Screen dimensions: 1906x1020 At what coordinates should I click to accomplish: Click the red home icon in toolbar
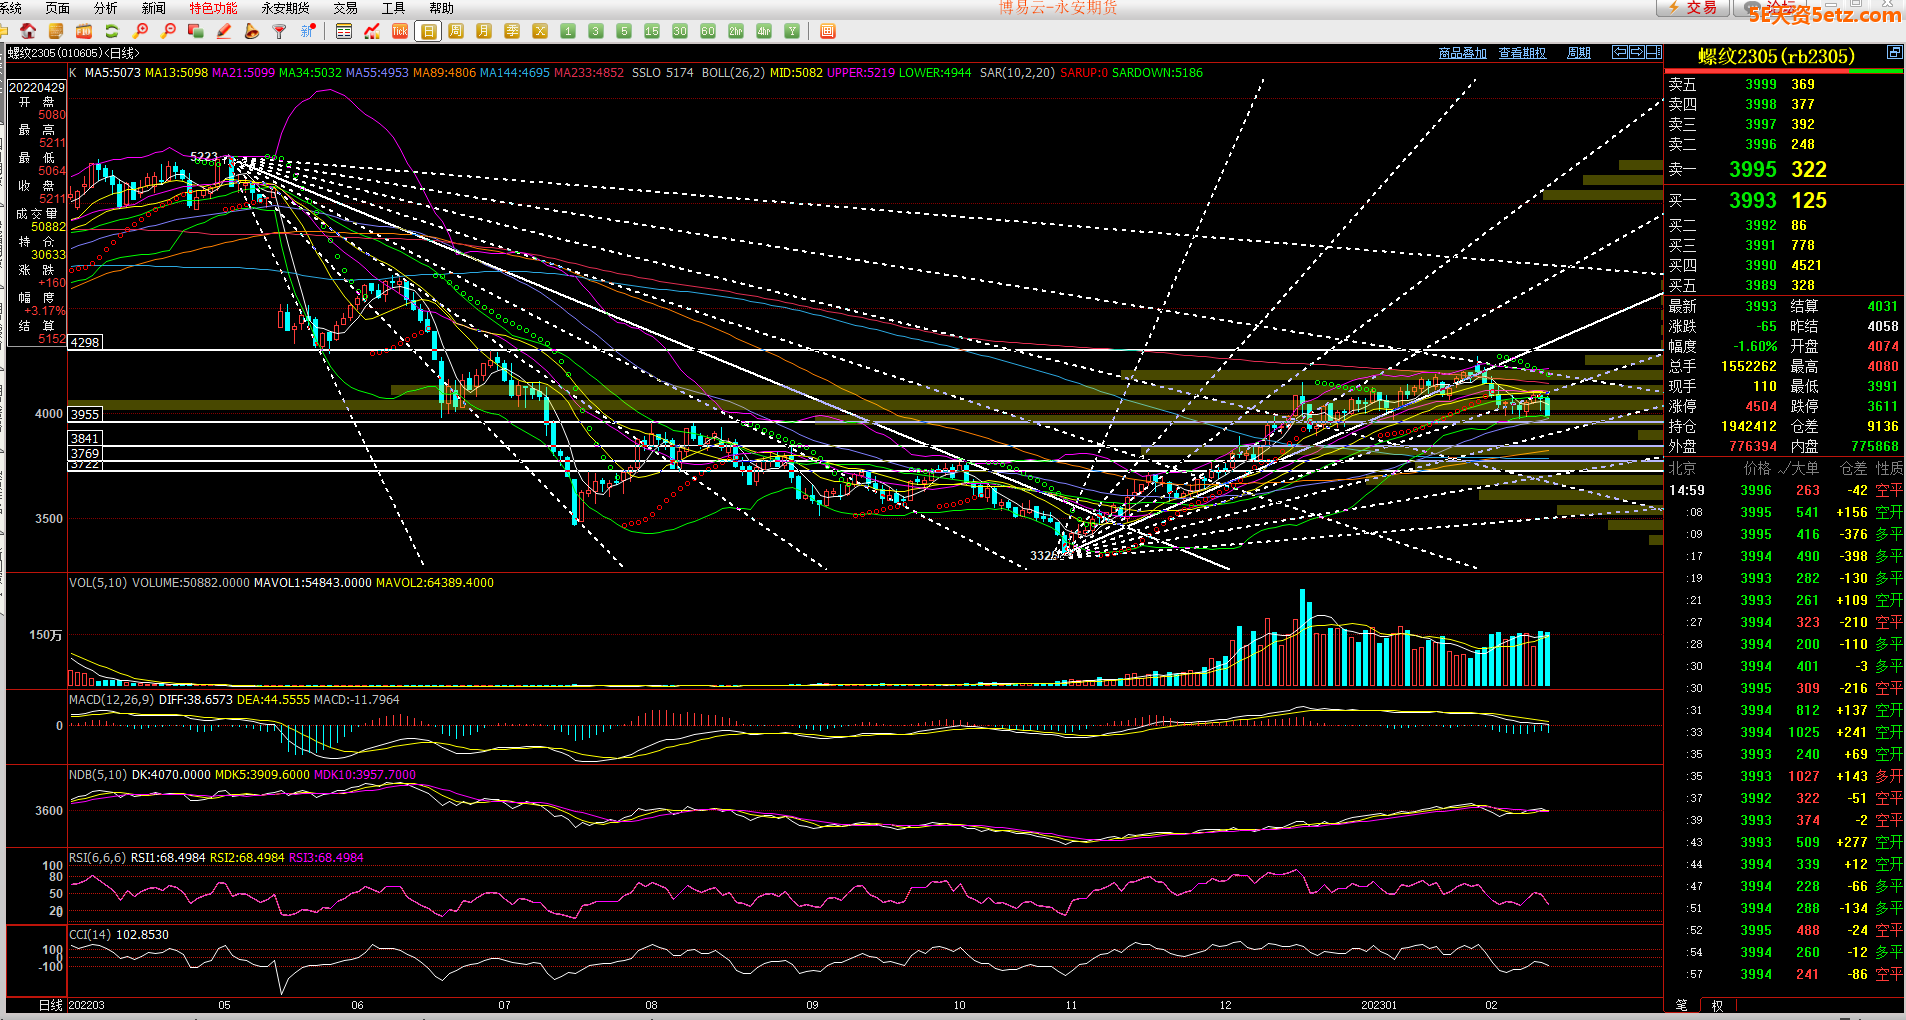[x=28, y=32]
